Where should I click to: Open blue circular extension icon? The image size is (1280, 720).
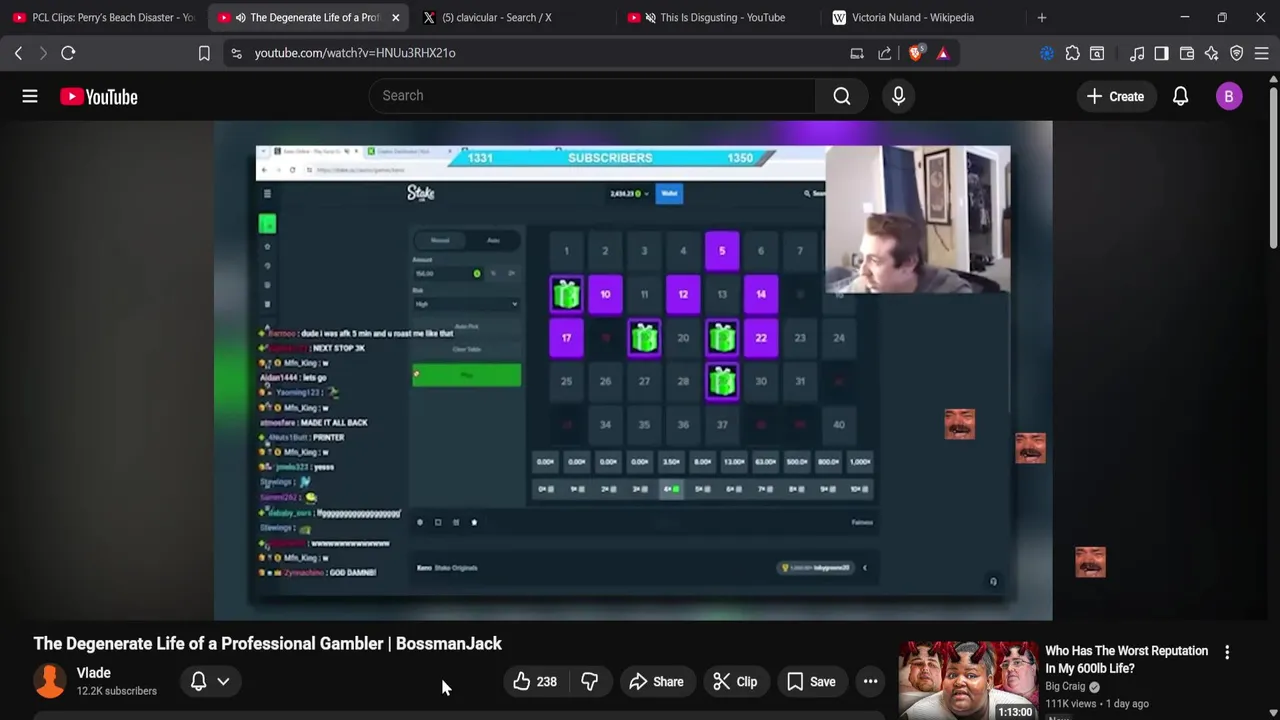coord(1047,53)
